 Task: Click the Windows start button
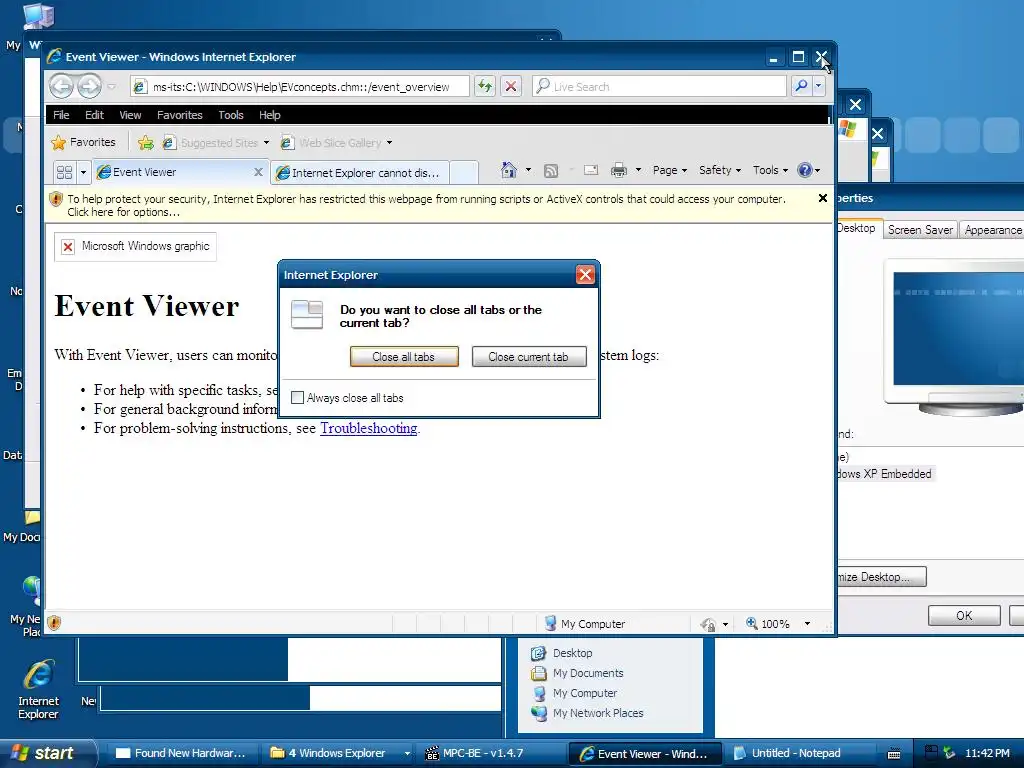47,753
